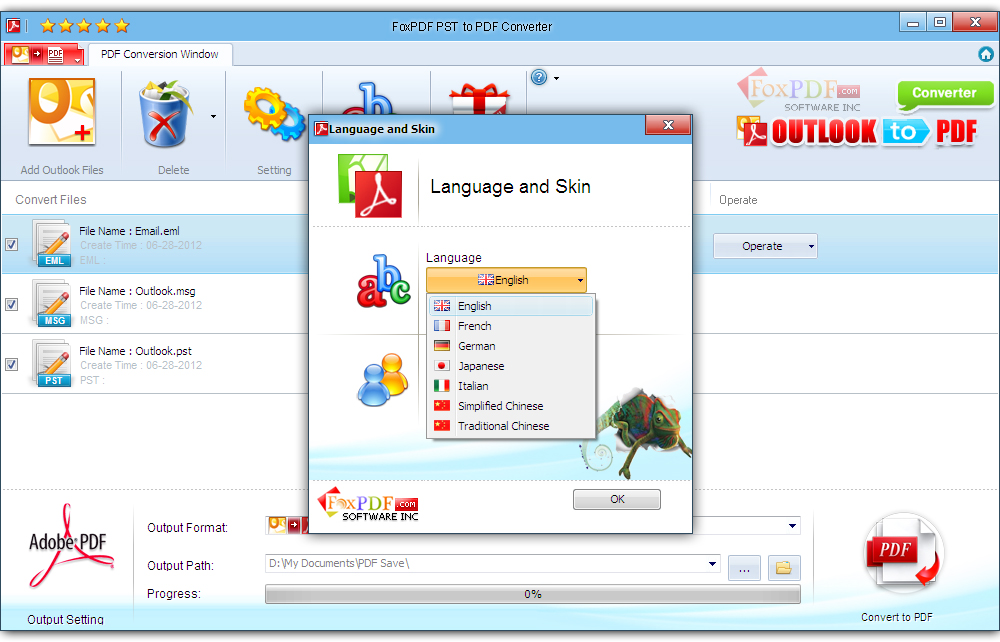The height and width of the screenshot is (642, 1000).
Task: Click the OUTLOOK to PDF banner
Action: pyautogui.click(x=857, y=131)
